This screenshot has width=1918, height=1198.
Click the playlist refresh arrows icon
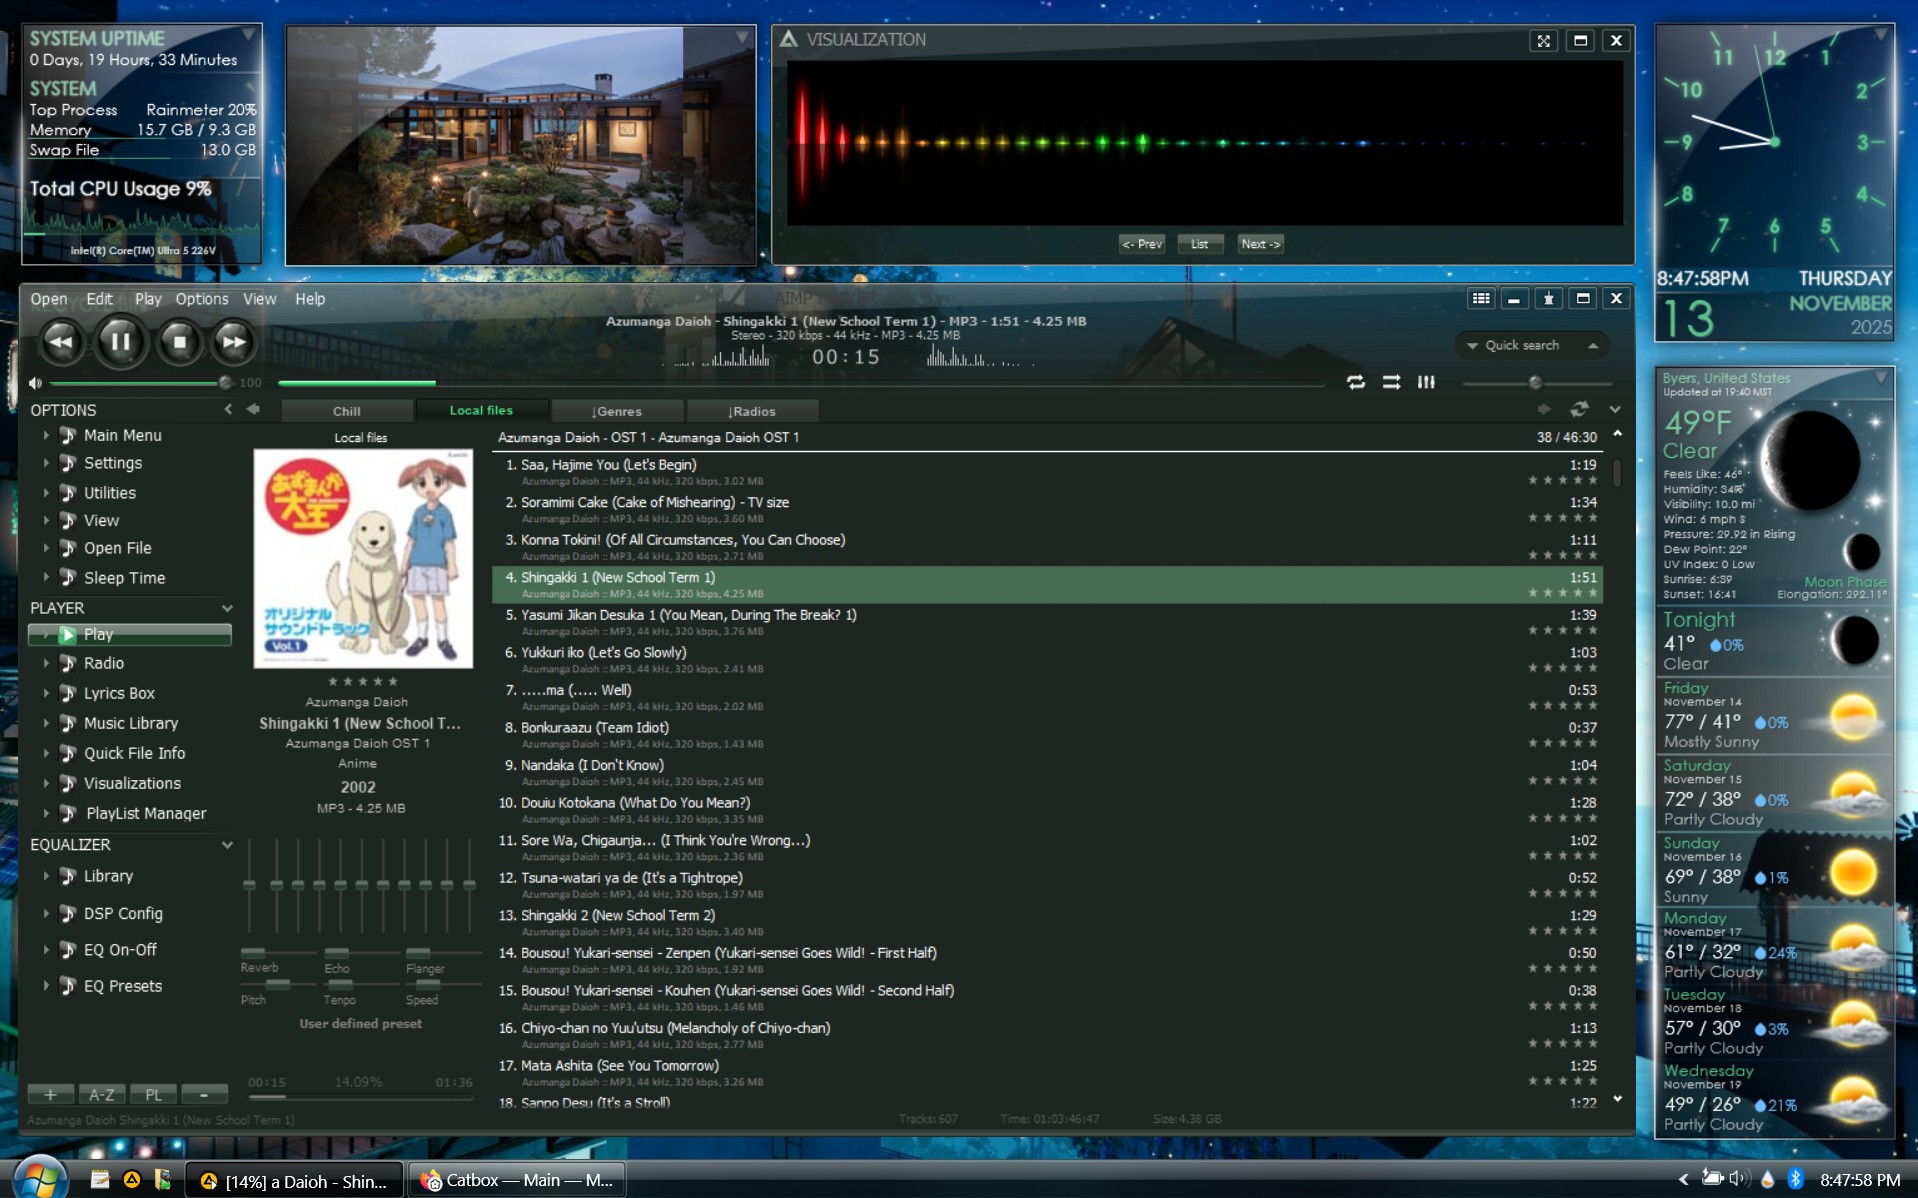coord(1579,409)
